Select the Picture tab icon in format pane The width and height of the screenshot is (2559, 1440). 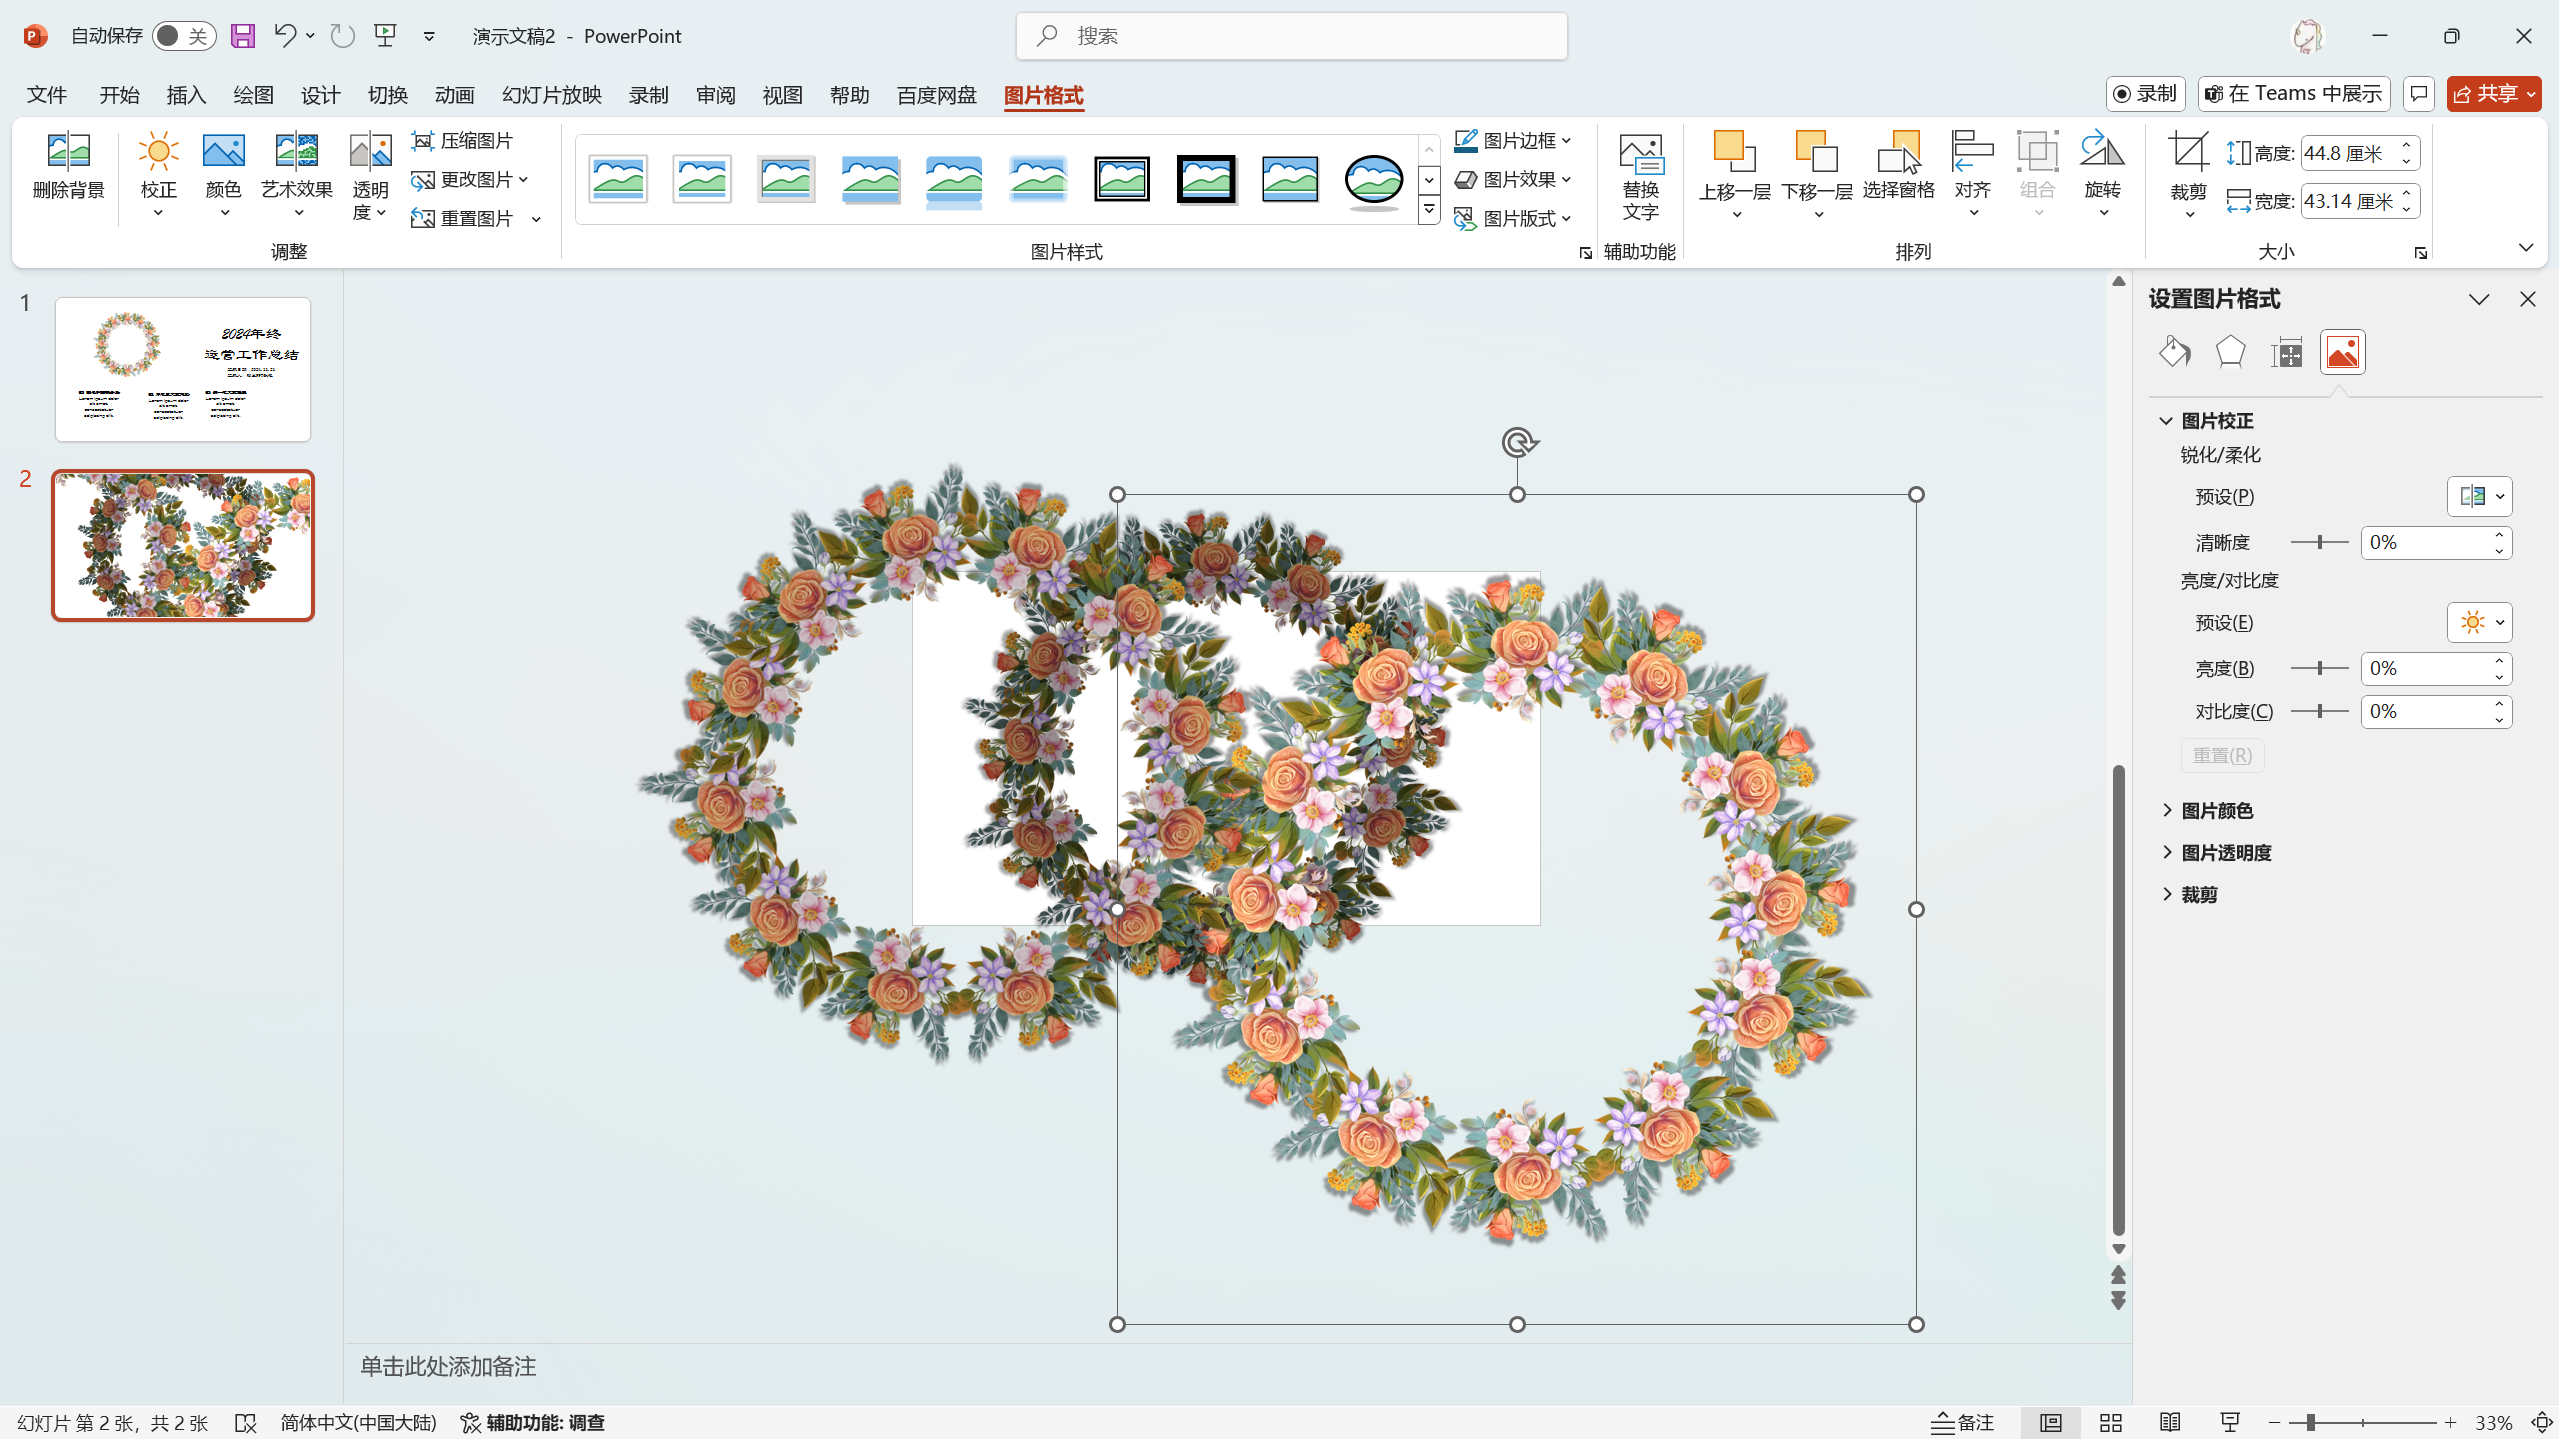(2343, 352)
